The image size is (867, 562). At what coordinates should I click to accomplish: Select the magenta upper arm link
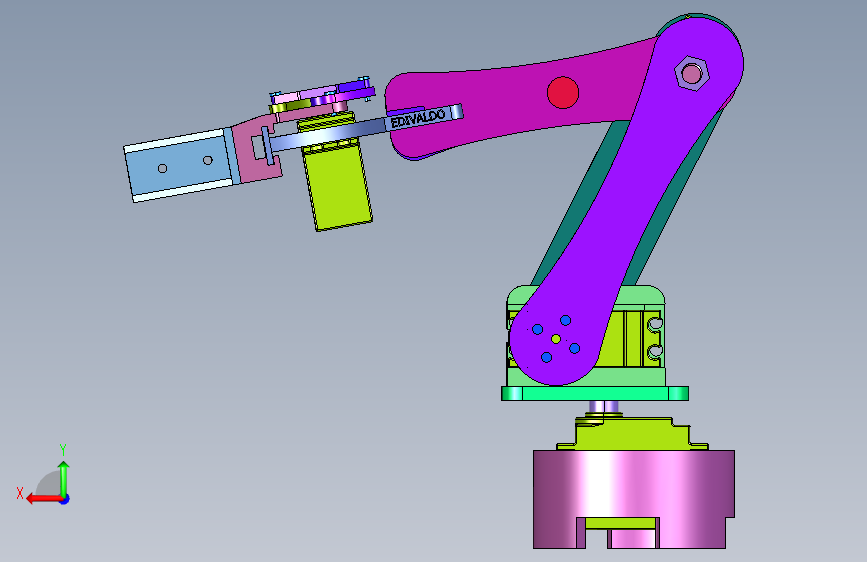click(498, 105)
